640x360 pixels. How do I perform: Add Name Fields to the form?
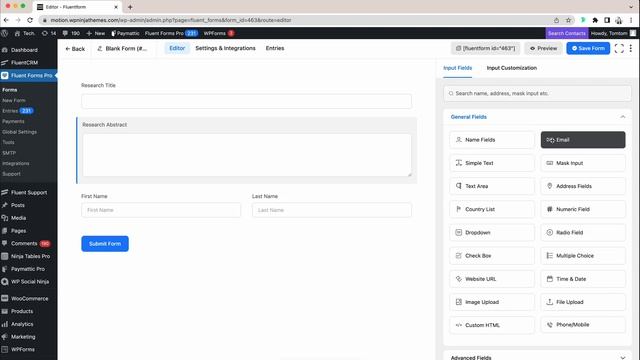tap(492, 140)
